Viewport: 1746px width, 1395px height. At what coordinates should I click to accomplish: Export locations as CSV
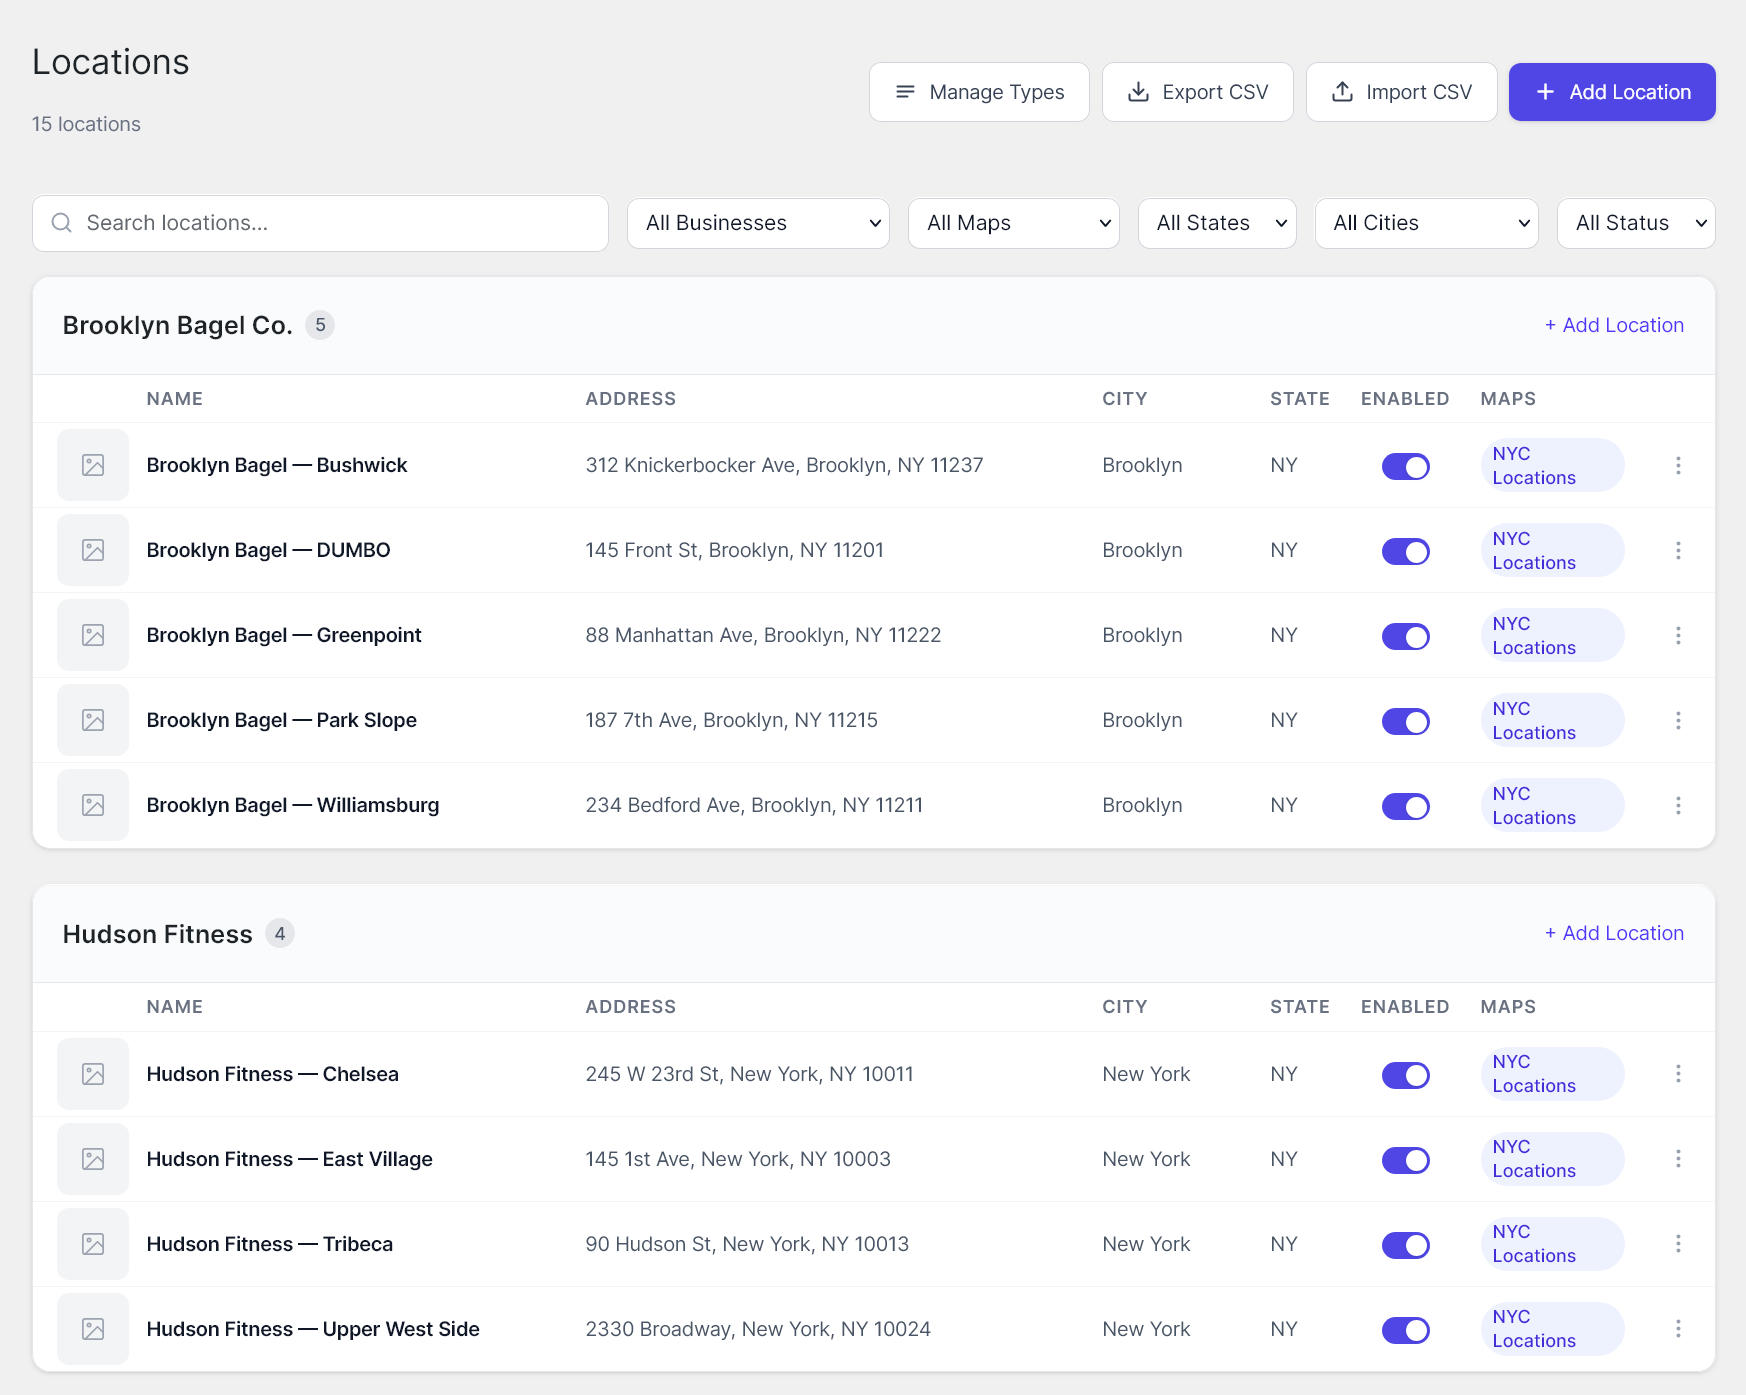[1198, 92]
